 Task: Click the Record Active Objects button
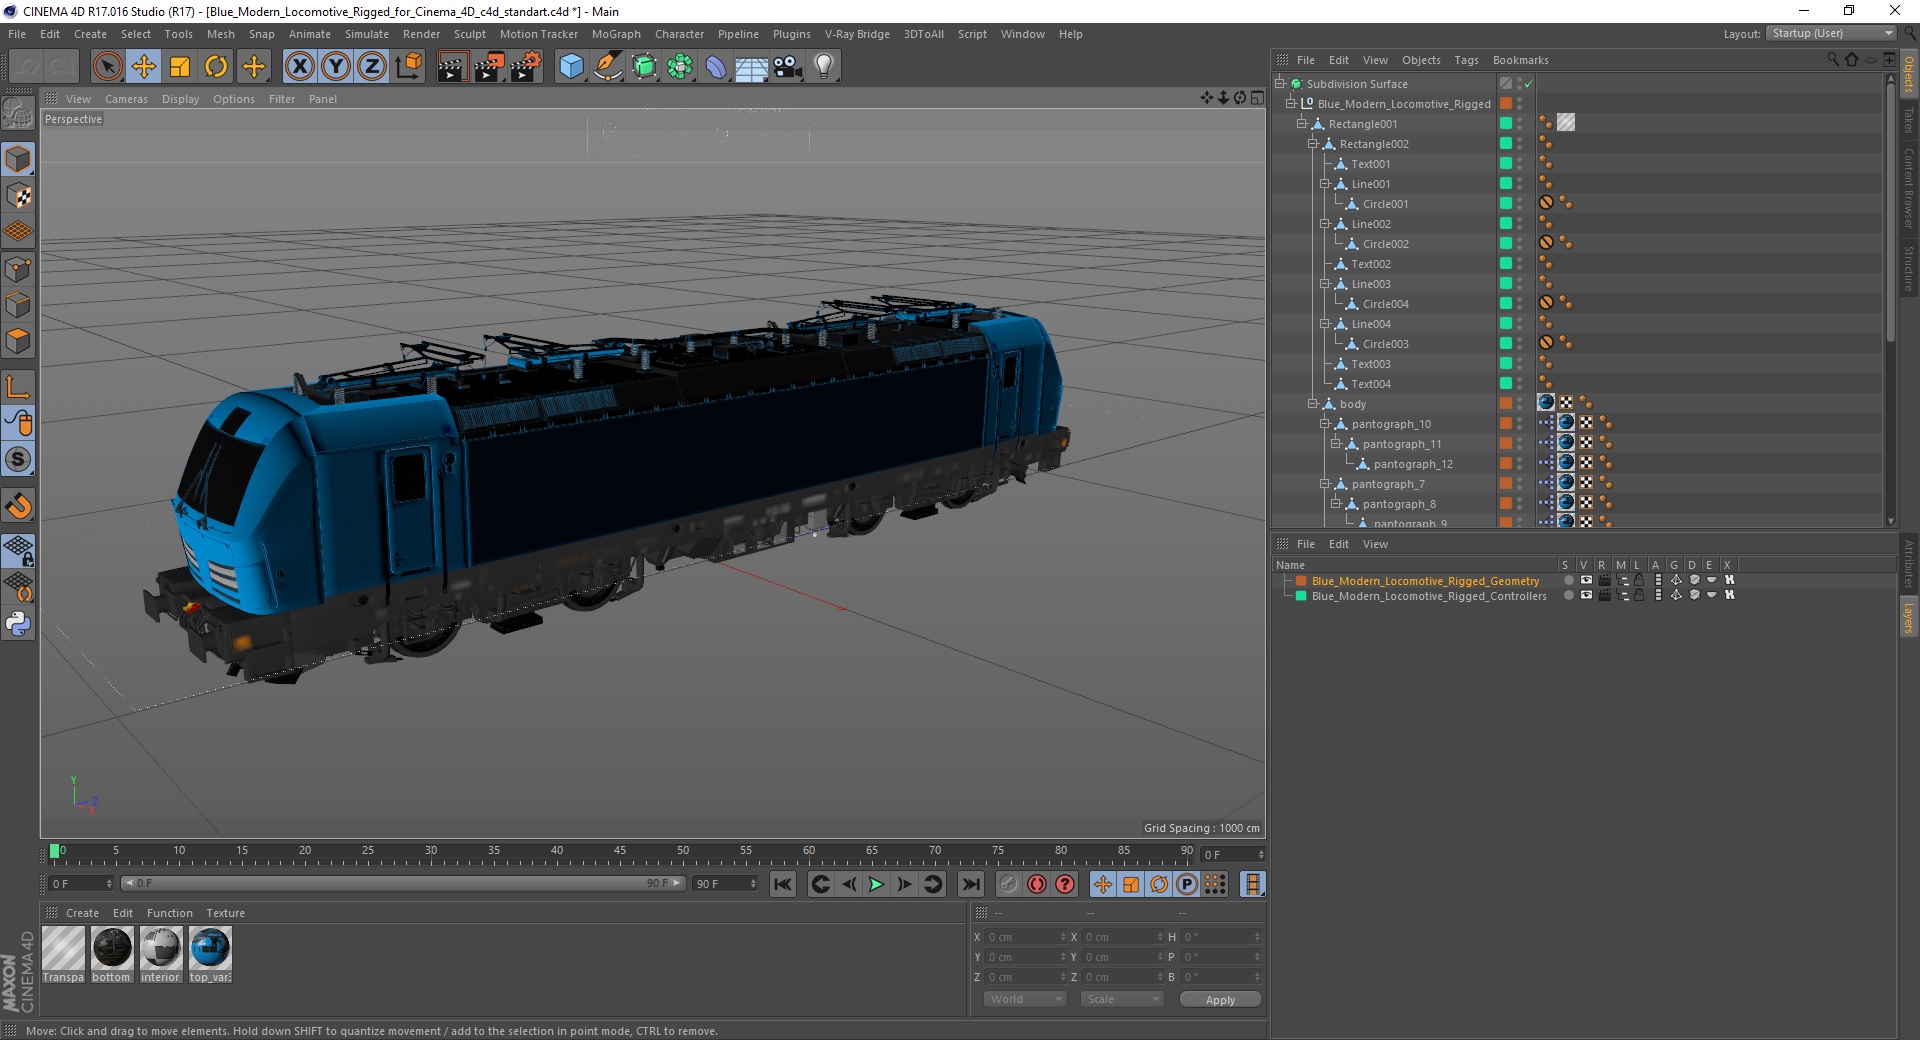[1009, 884]
